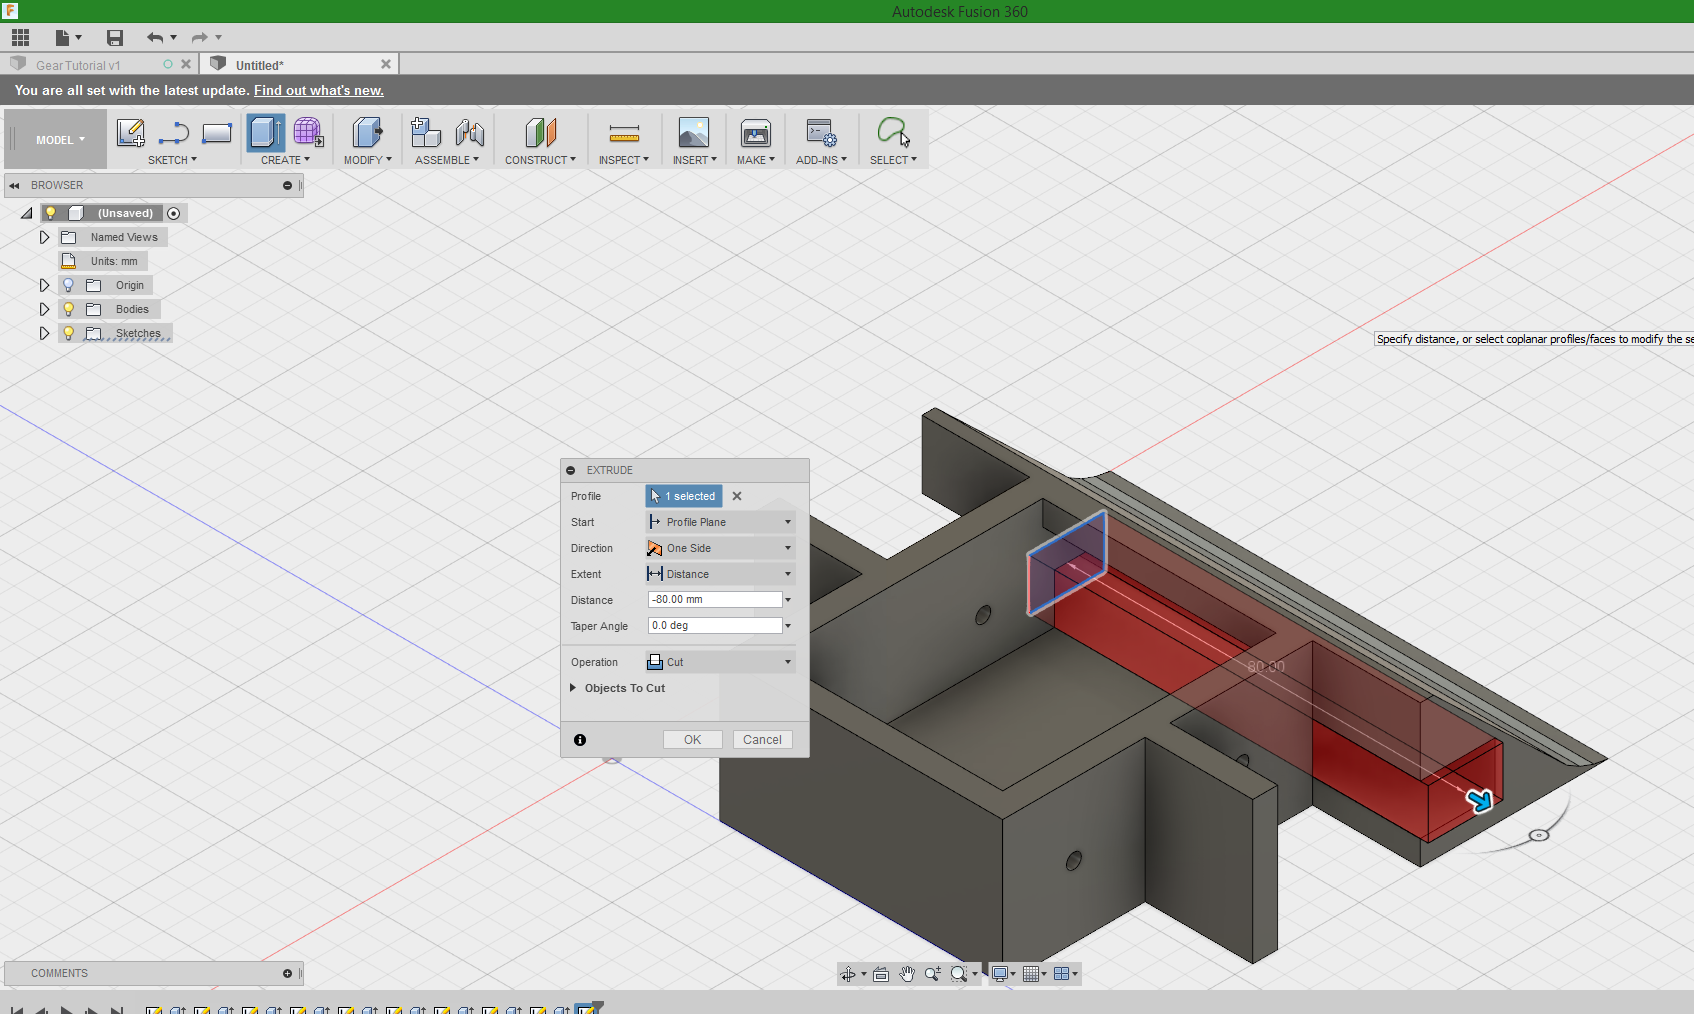Click the Taper Angle input field
The height and width of the screenshot is (1014, 1694).
point(715,626)
